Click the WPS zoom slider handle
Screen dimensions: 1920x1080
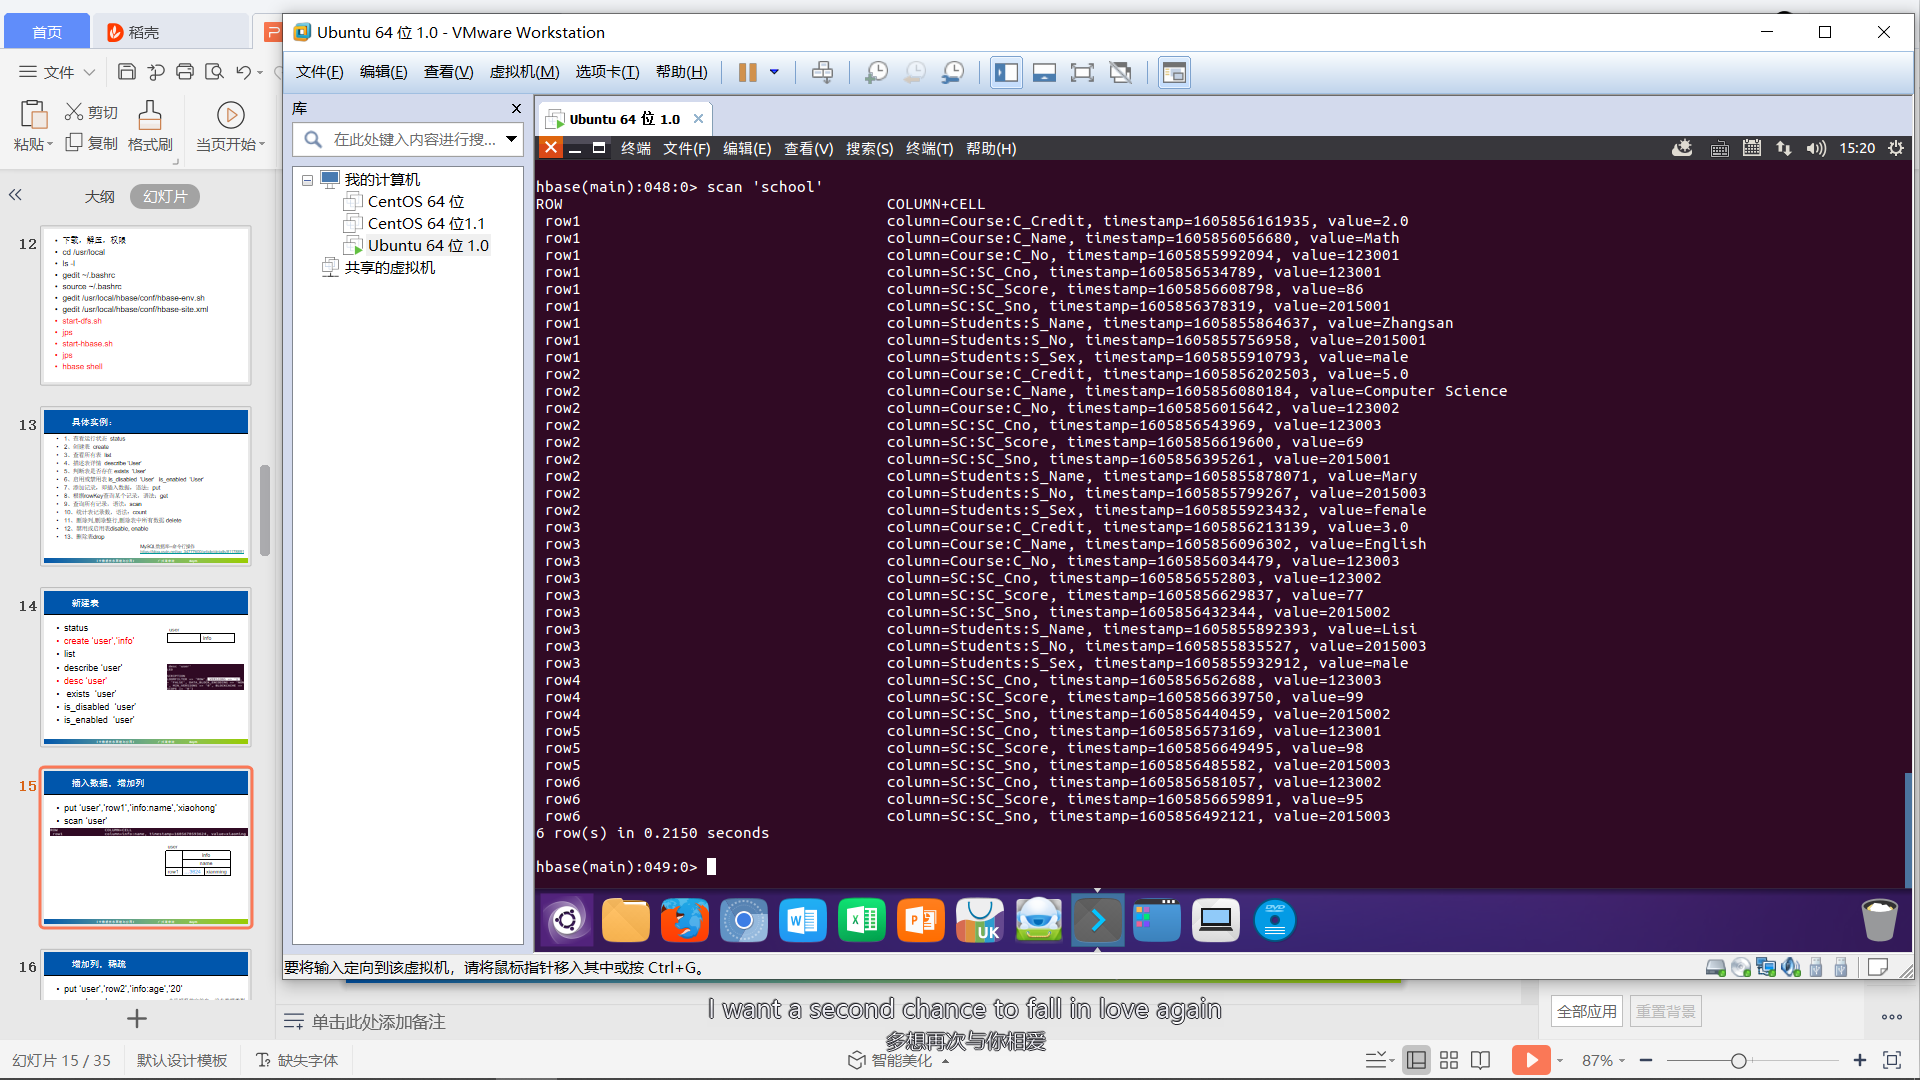[x=1739, y=1061]
